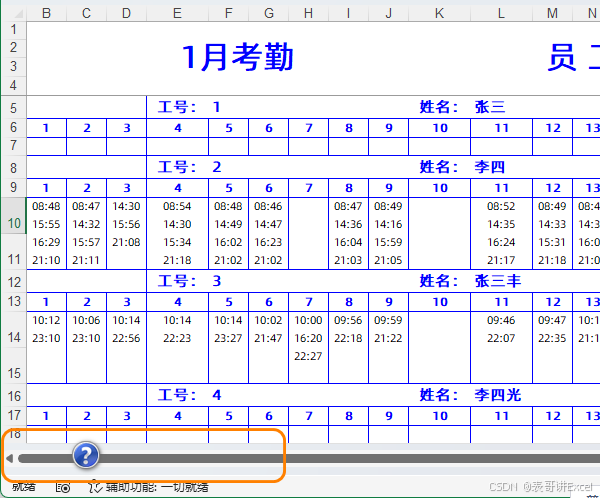Screen dimensions: 600x498
Task: Click time 22:56 in column D
Action: click(x=126, y=338)
